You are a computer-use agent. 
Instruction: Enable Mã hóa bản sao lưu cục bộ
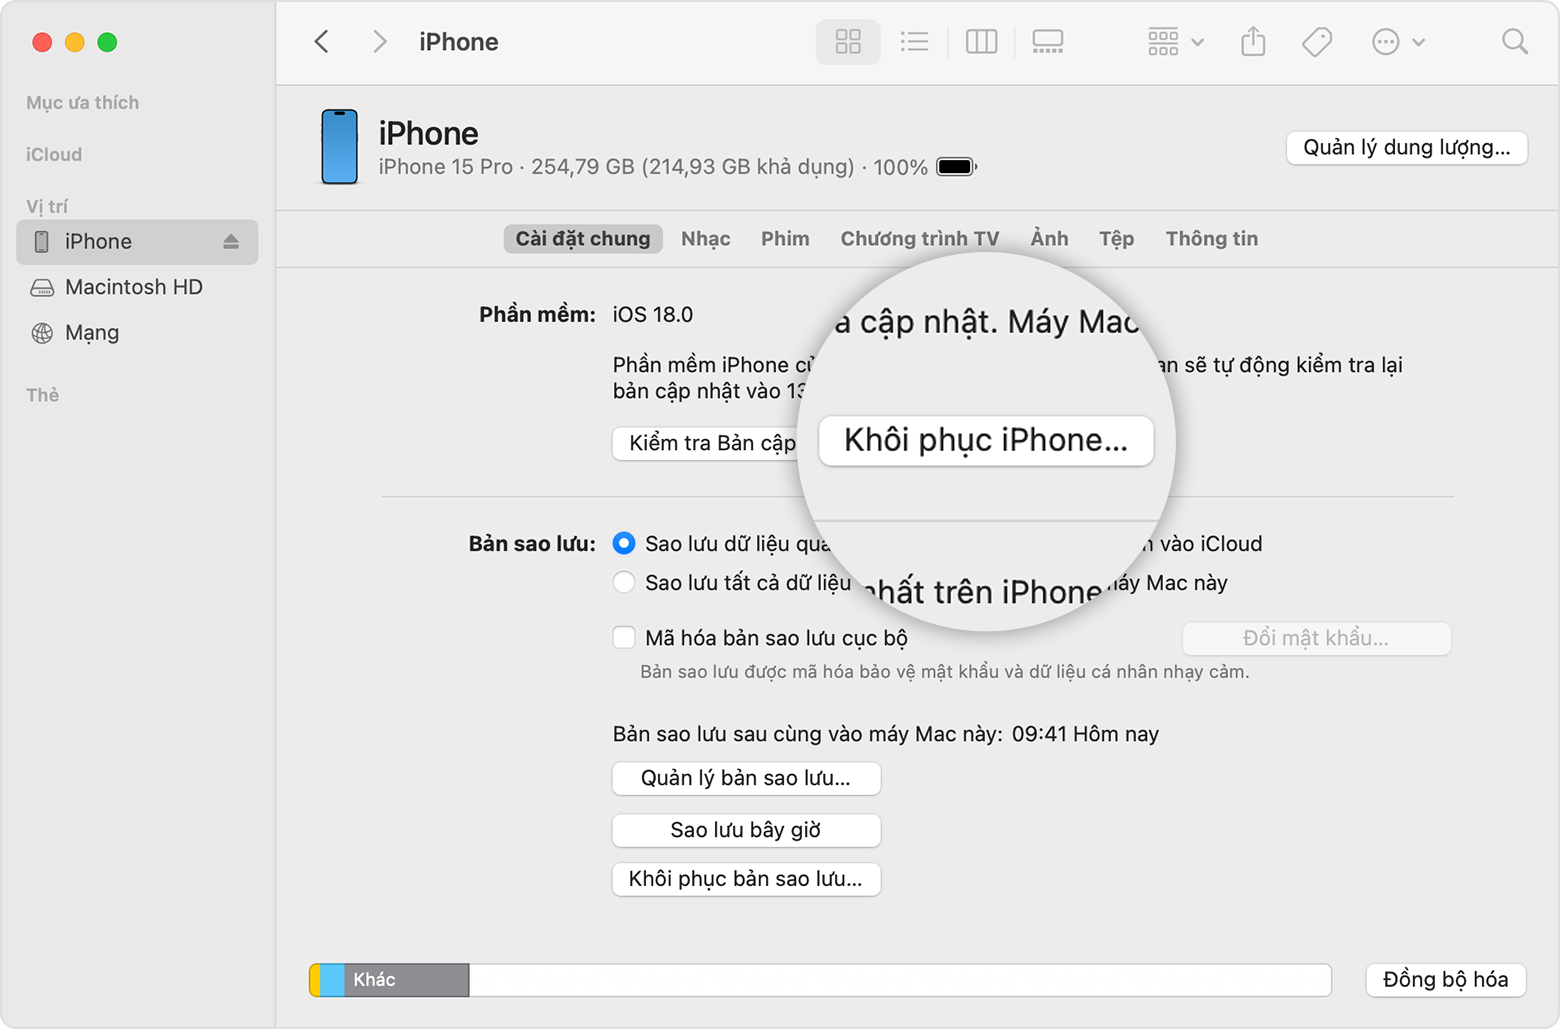[x=624, y=638]
